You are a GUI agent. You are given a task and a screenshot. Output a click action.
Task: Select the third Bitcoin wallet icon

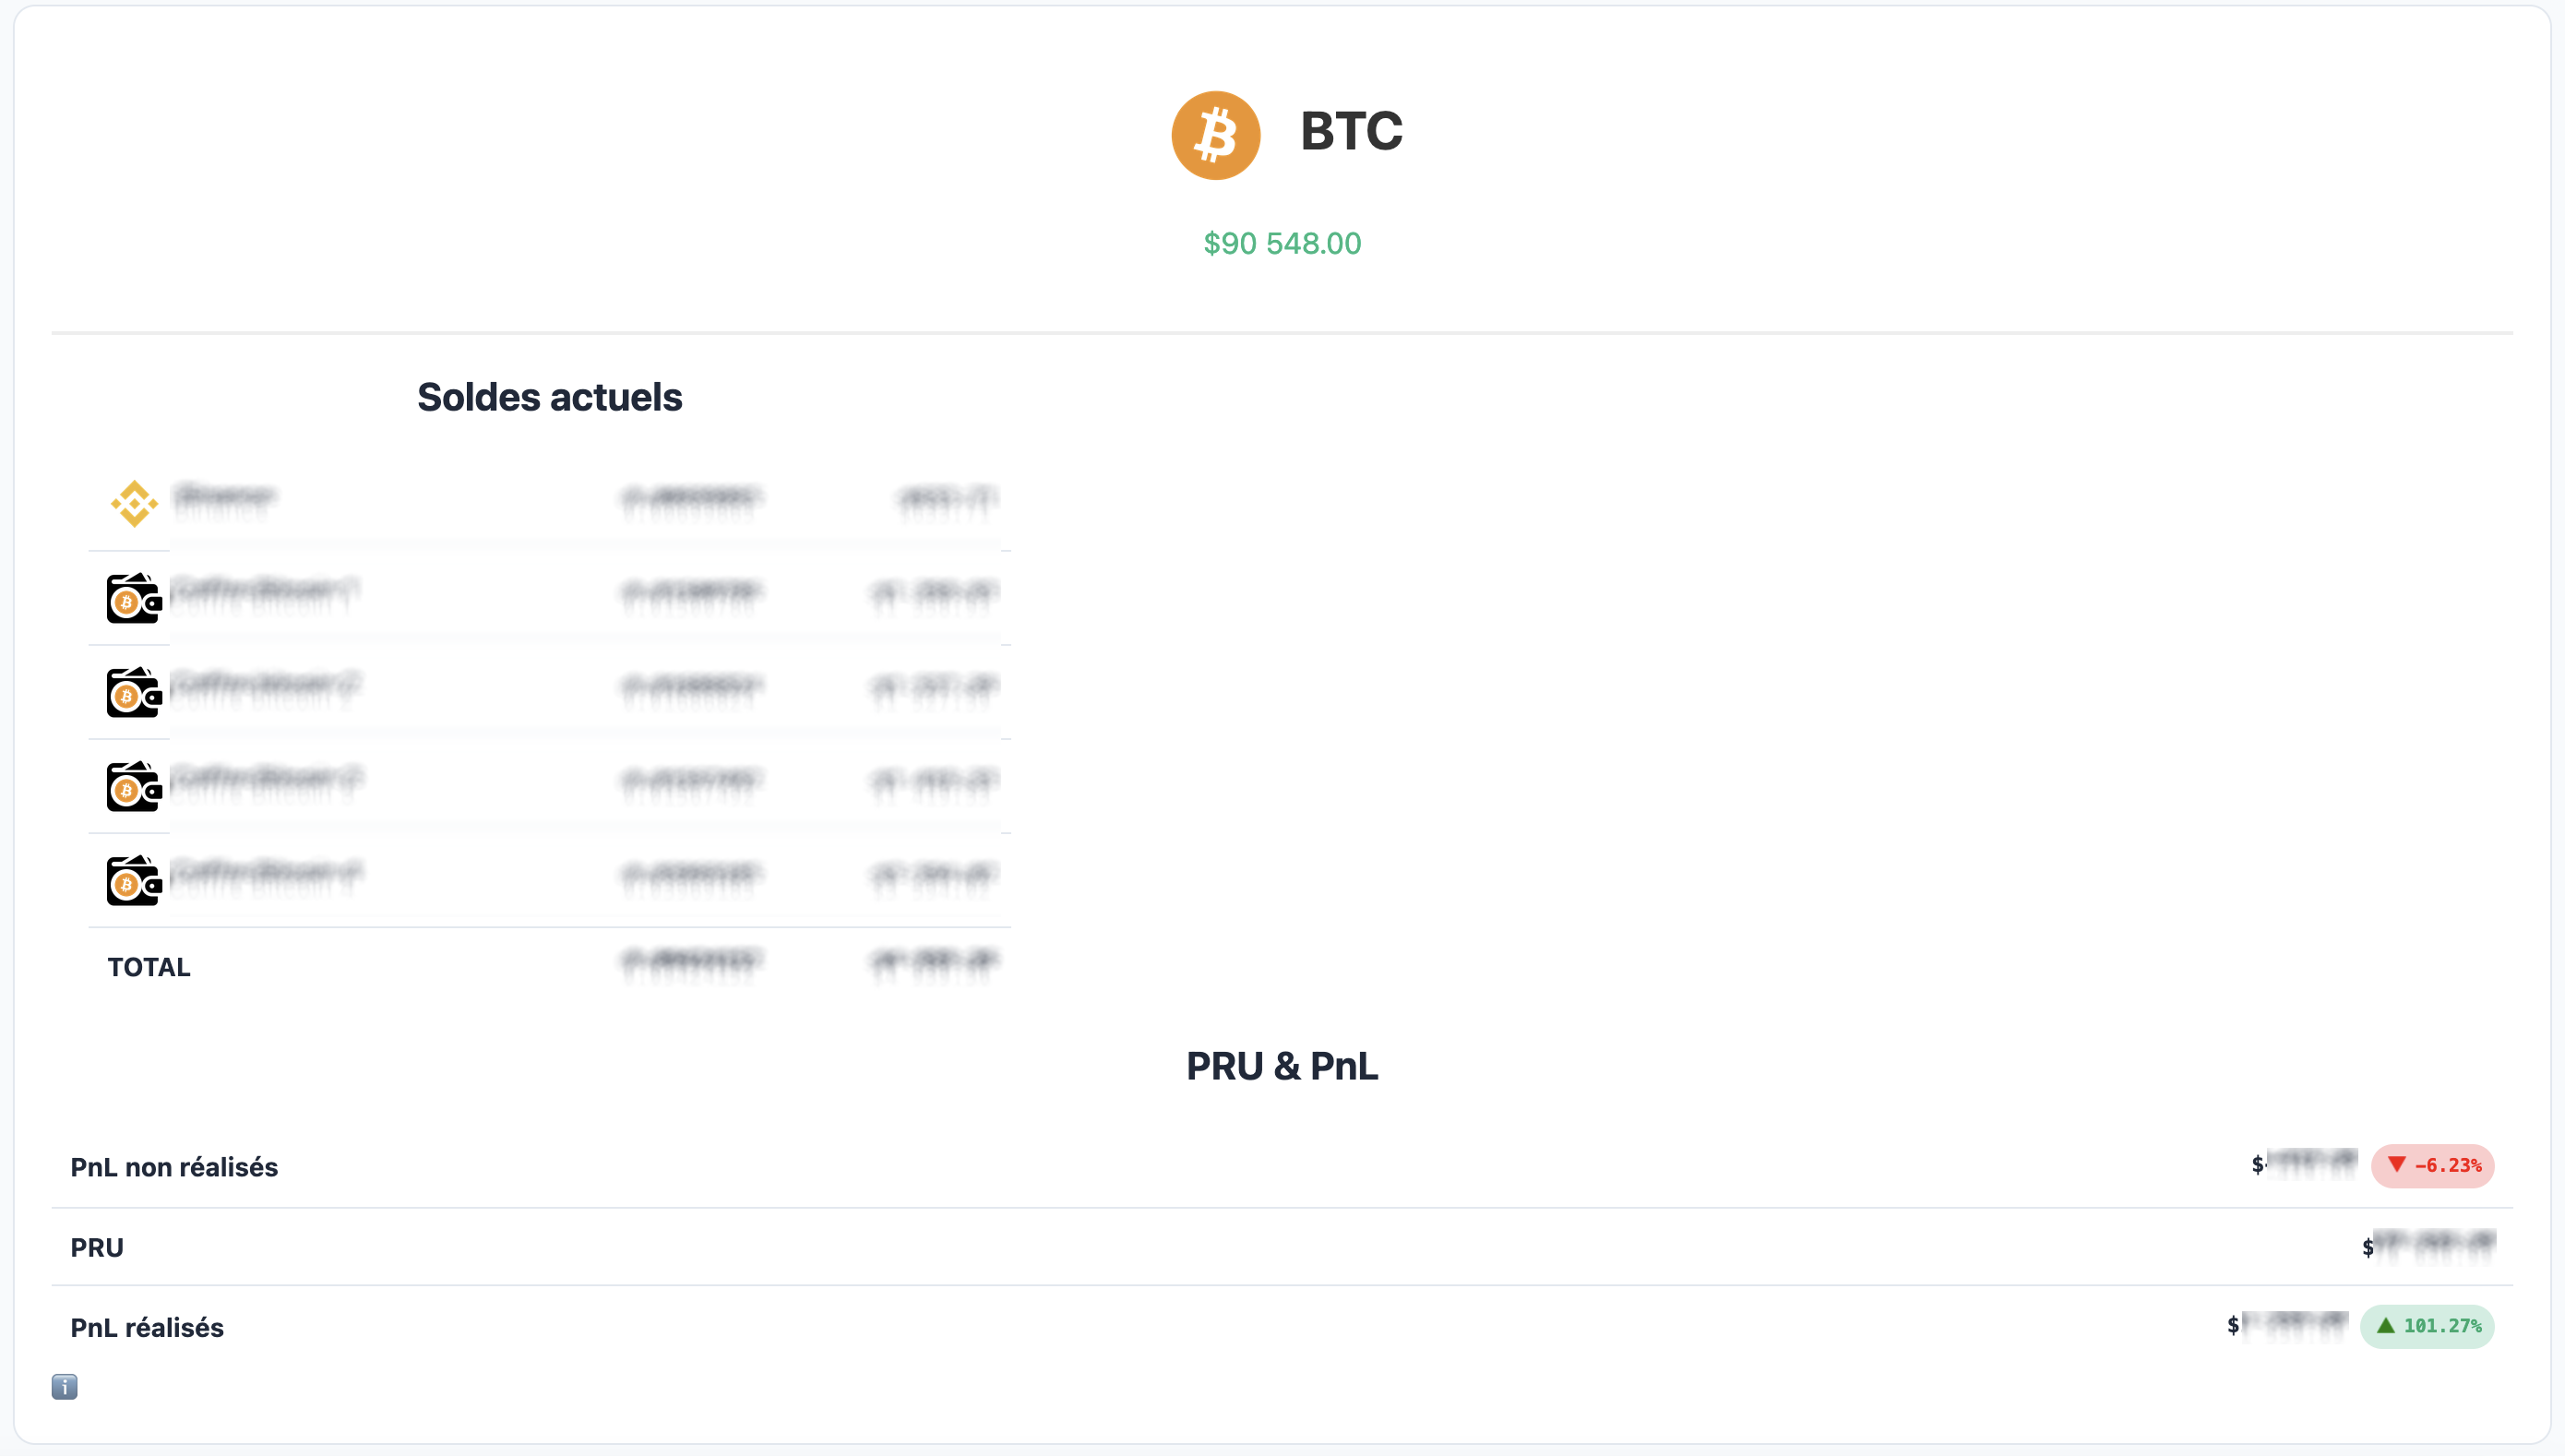[133, 787]
